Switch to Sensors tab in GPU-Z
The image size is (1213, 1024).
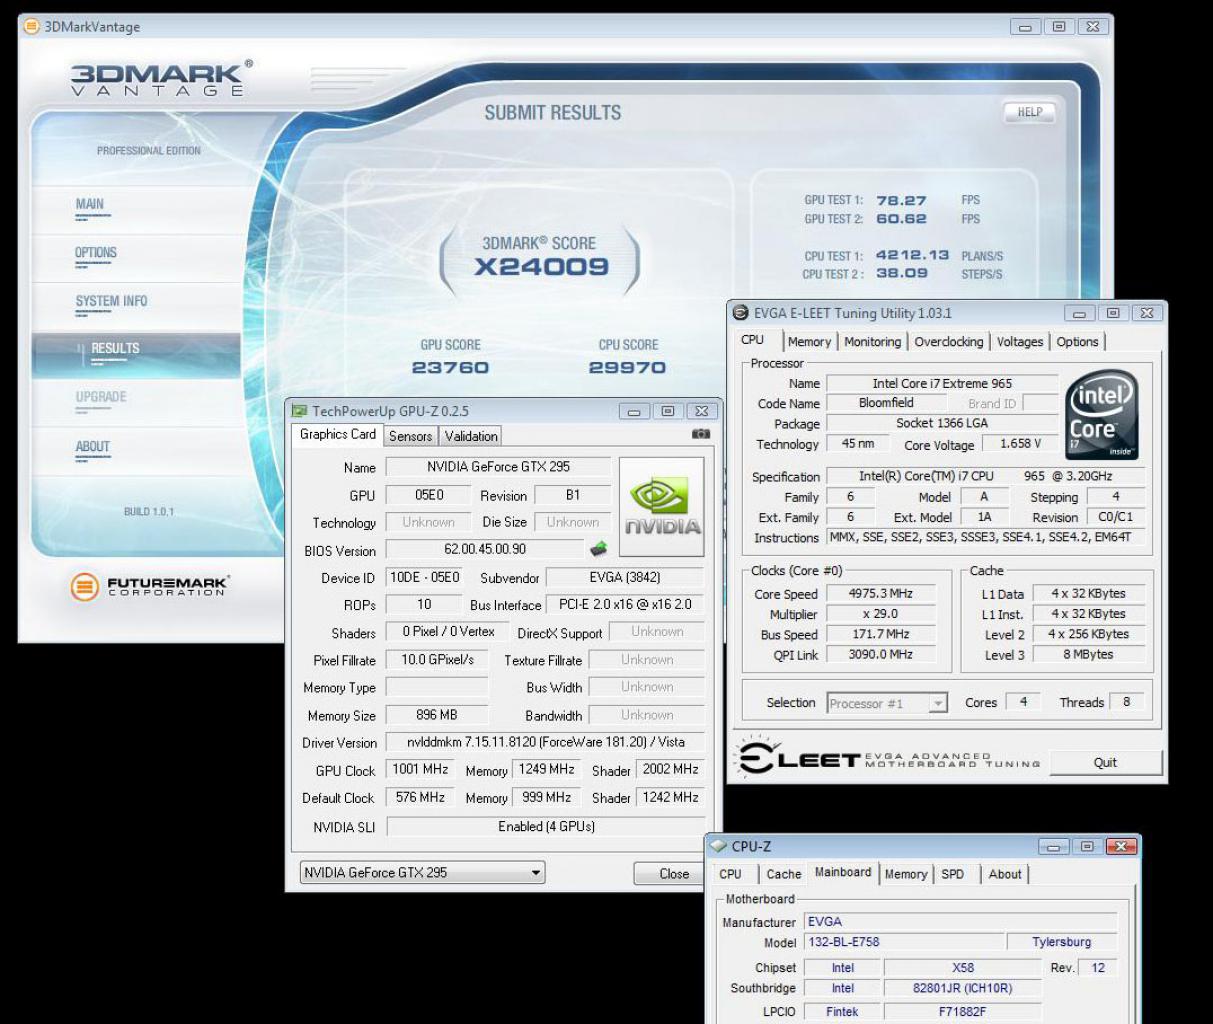(410, 436)
